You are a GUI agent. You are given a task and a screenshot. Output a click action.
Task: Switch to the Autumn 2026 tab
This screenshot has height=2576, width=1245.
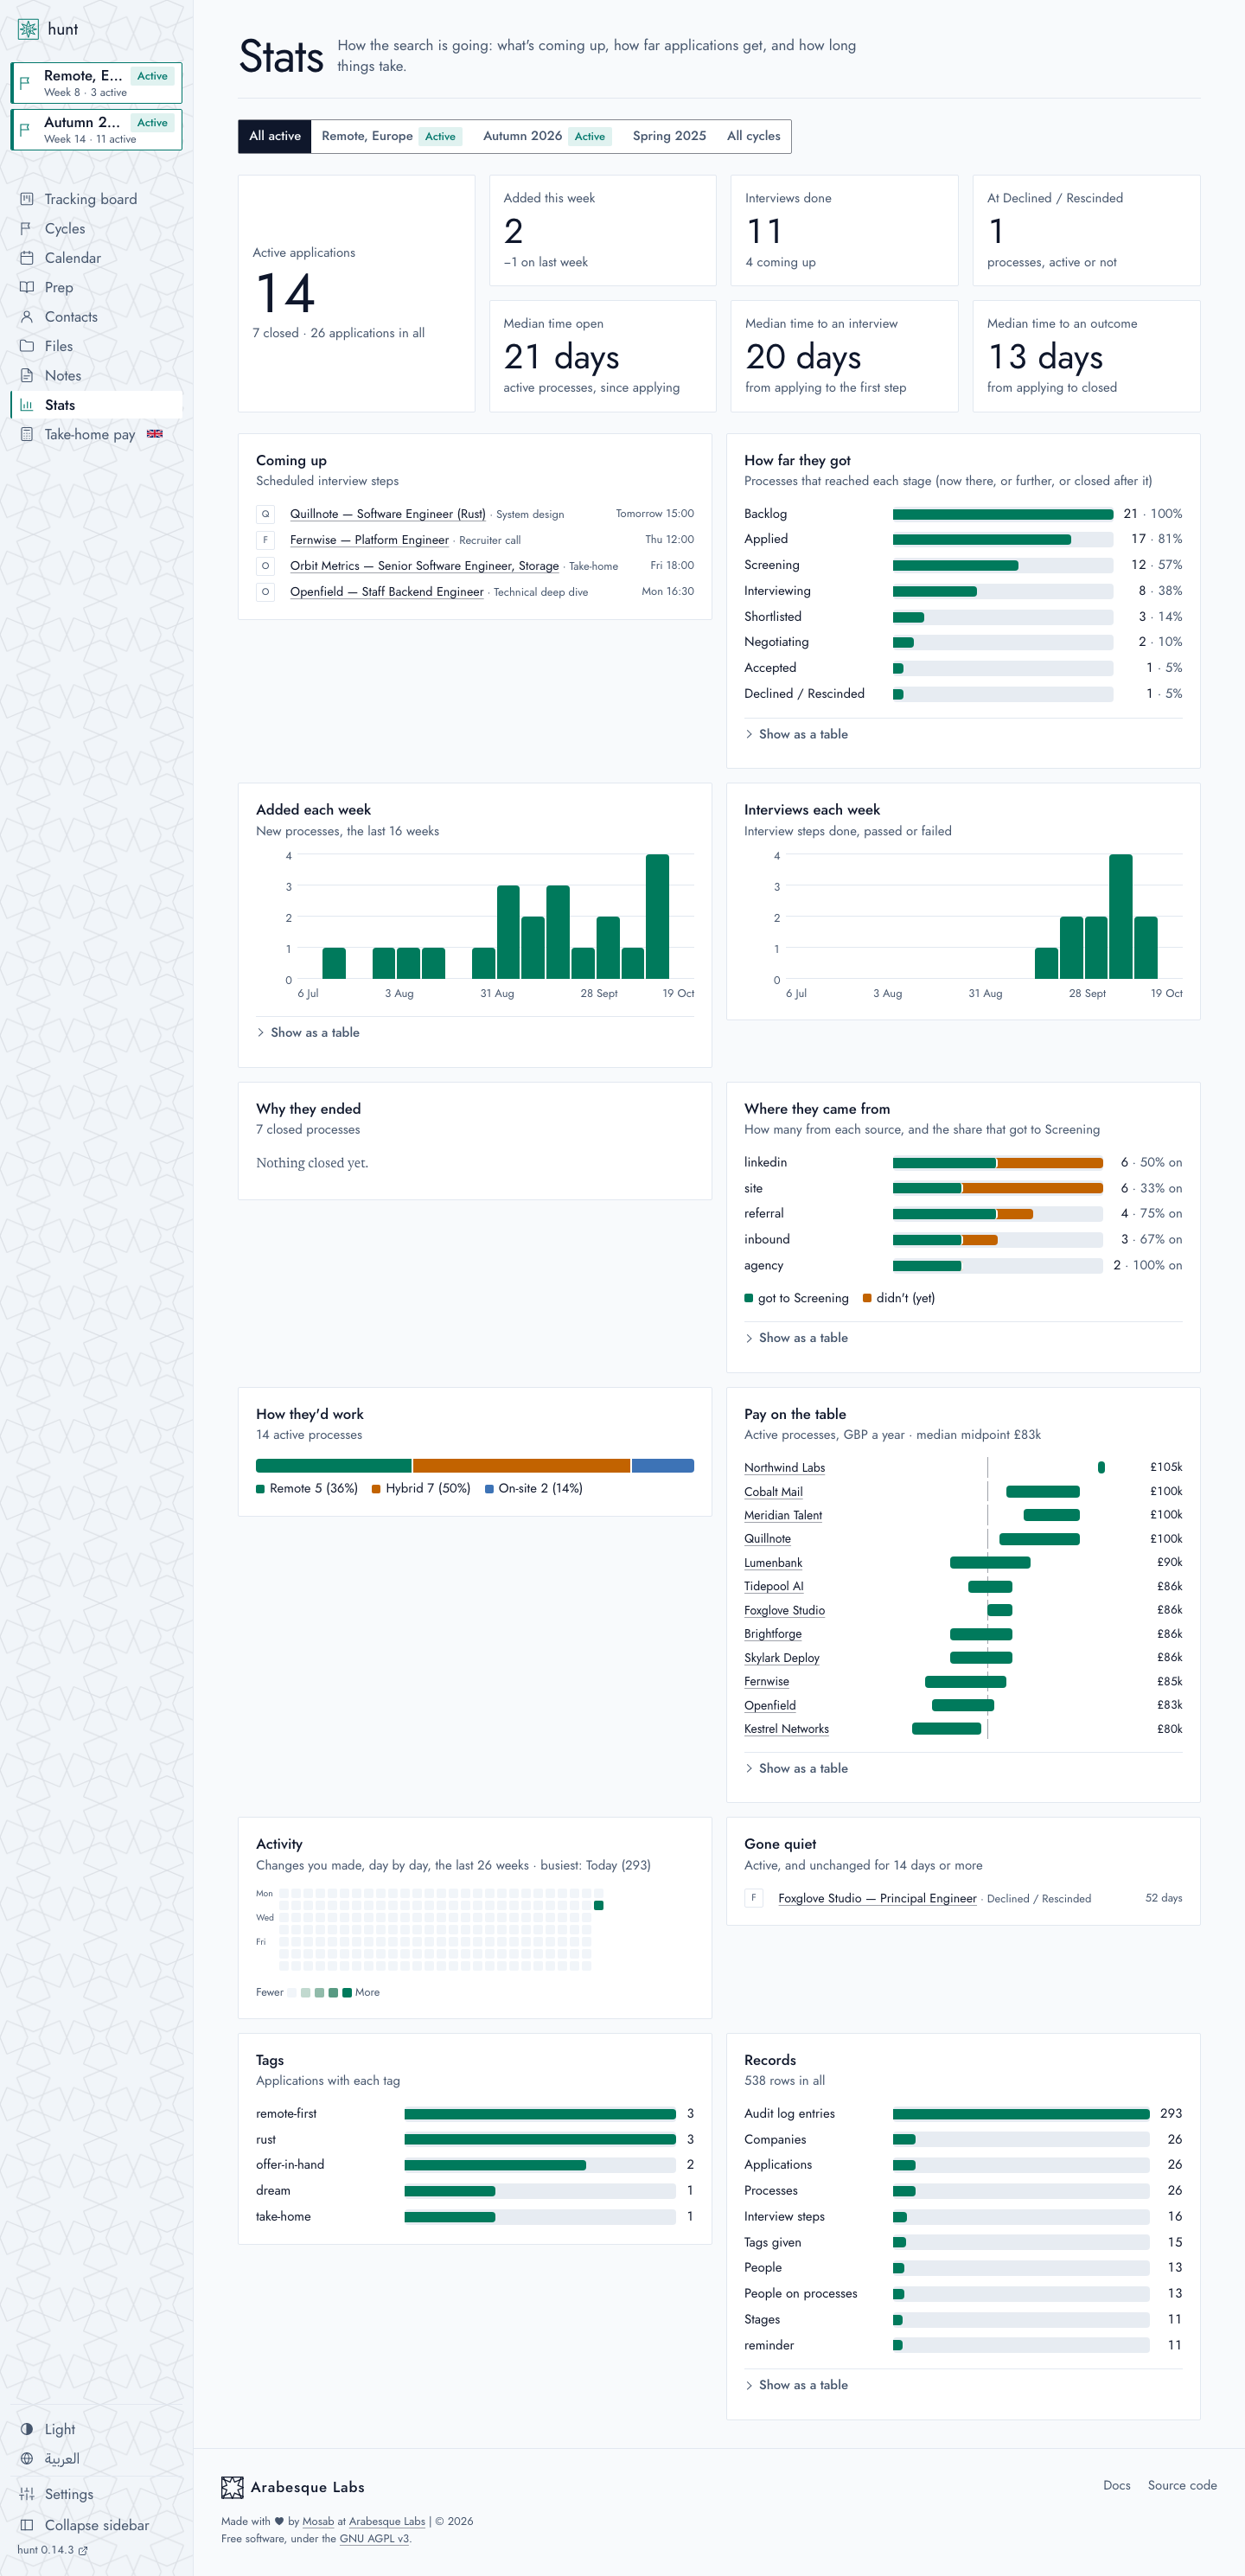pos(547,136)
